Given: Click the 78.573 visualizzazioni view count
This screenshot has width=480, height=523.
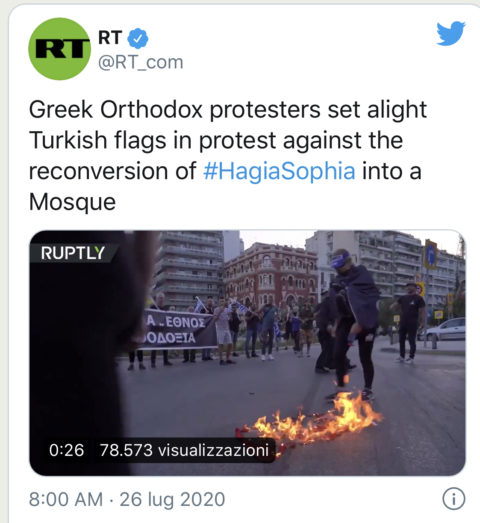Looking at the screenshot, I should pyautogui.click(x=184, y=450).
